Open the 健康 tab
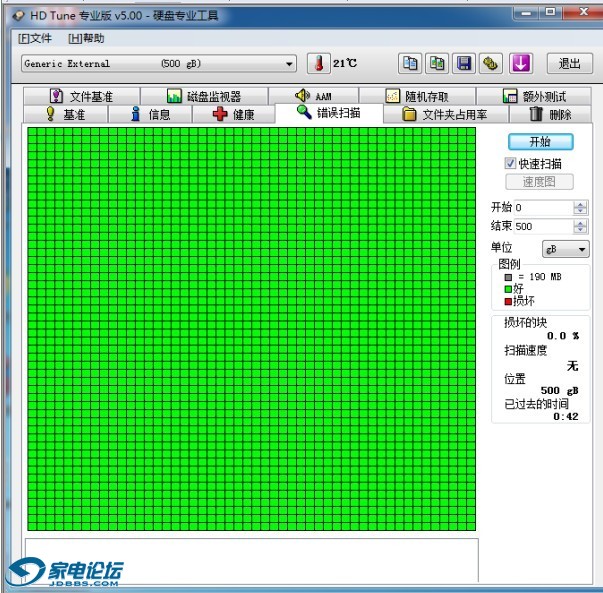Viewport: 603px width, 593px height. [233, 114]
